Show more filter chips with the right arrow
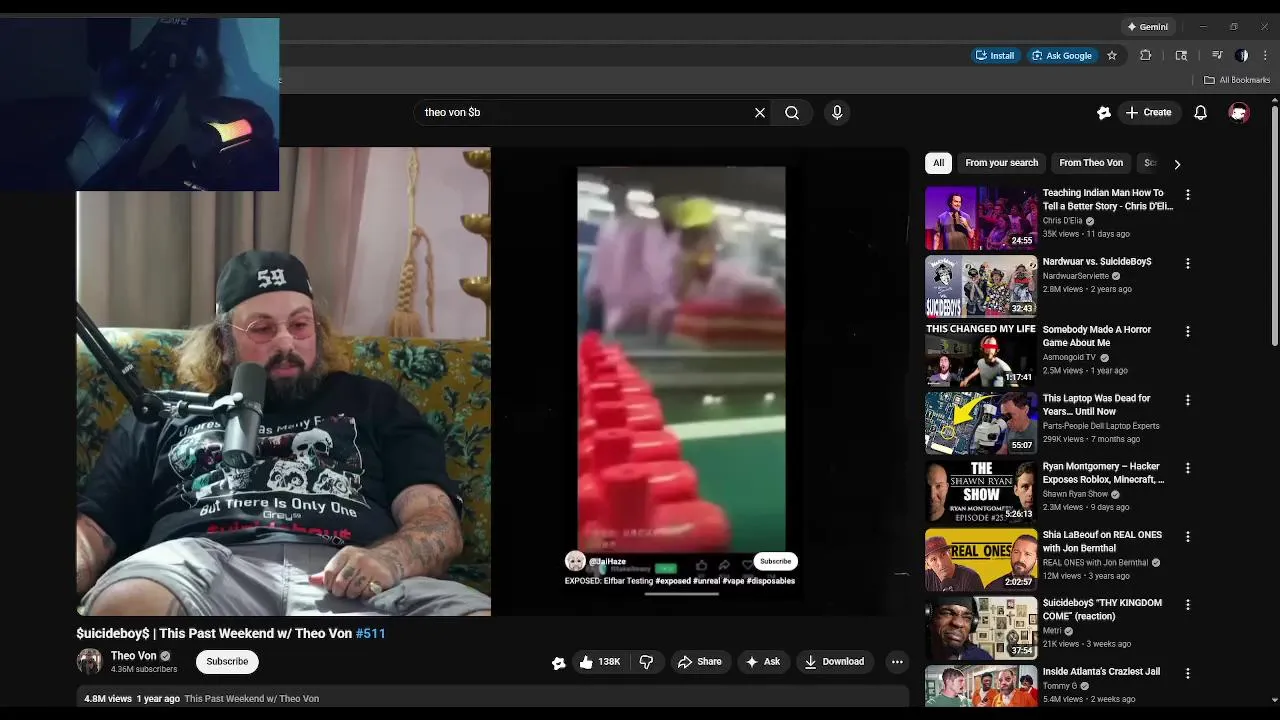 (1177, 164)
